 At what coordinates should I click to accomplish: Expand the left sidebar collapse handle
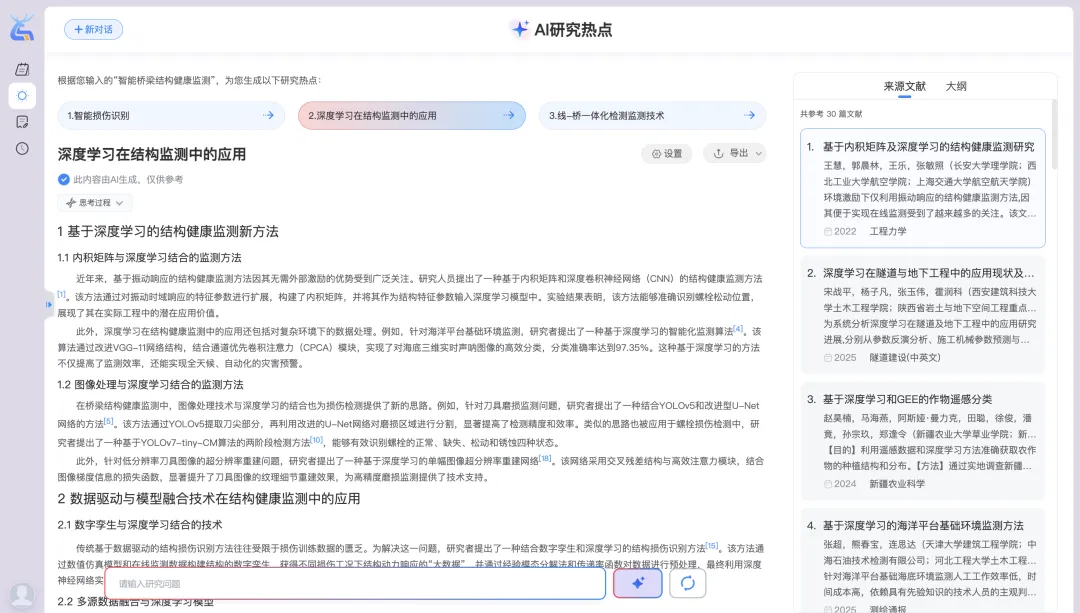[49, 304]
